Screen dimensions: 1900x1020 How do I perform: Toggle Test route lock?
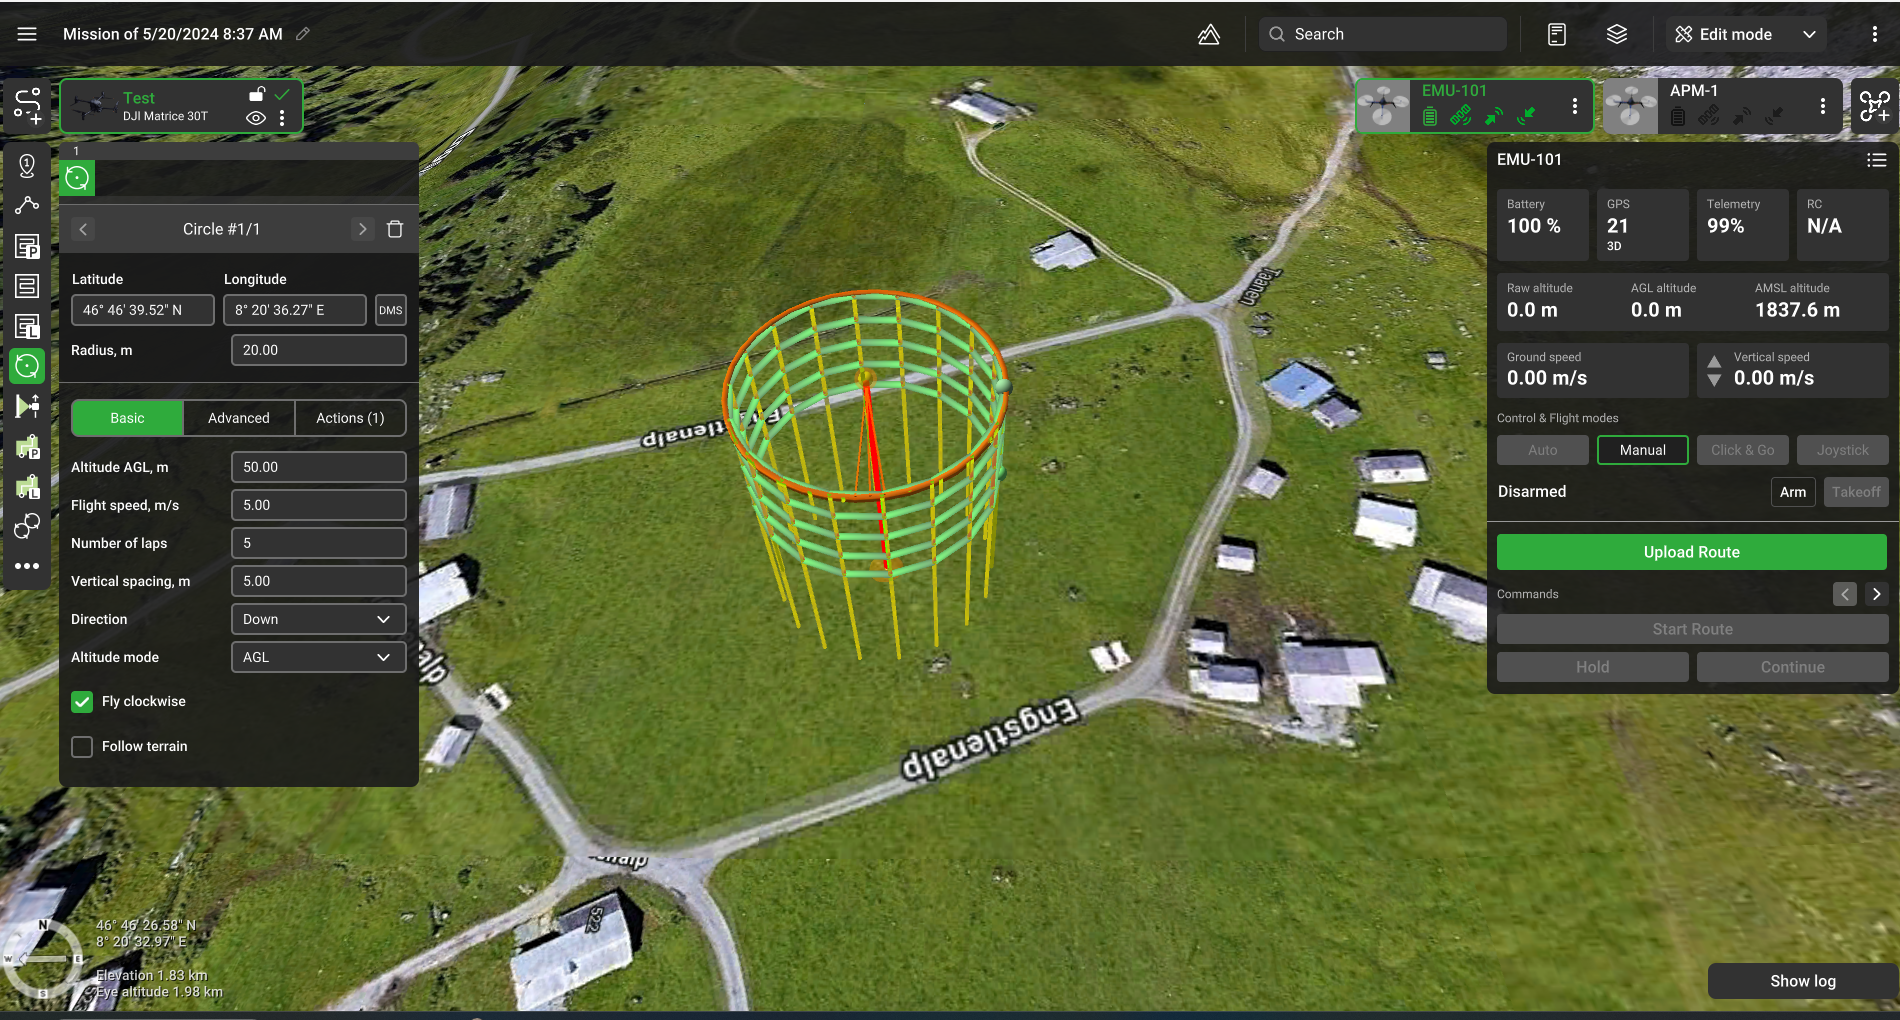(x=256, y=95)
